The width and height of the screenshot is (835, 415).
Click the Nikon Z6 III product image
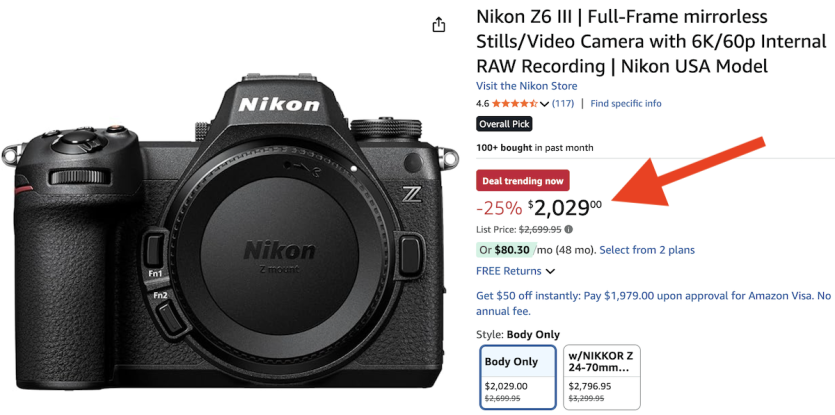(x=230, y=233)
